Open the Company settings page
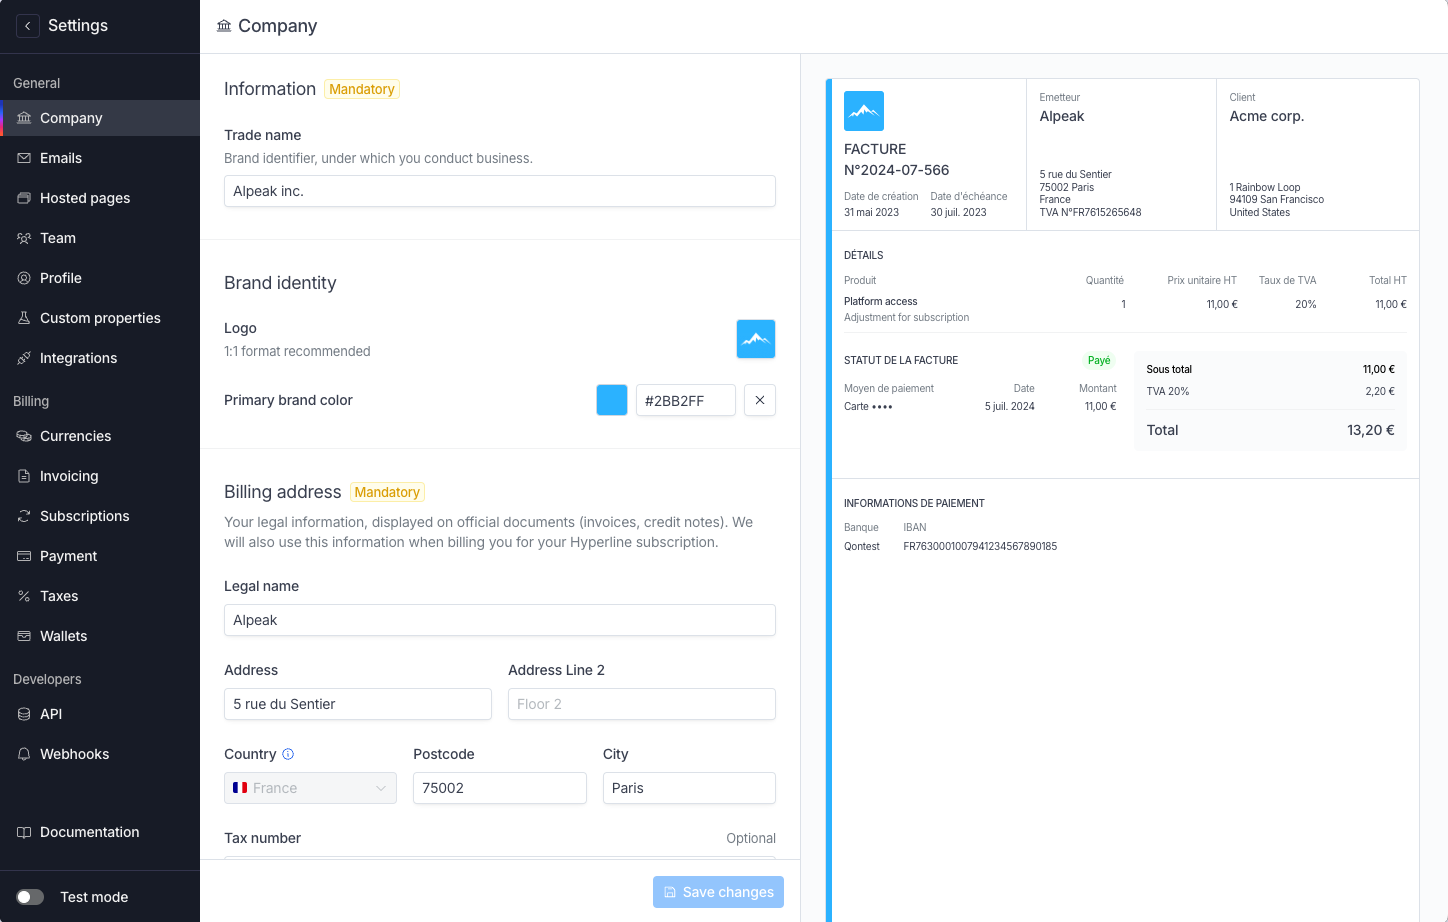Image resolution: width=1448 pixels, height=922 pixels. click(x=100, y=118)
